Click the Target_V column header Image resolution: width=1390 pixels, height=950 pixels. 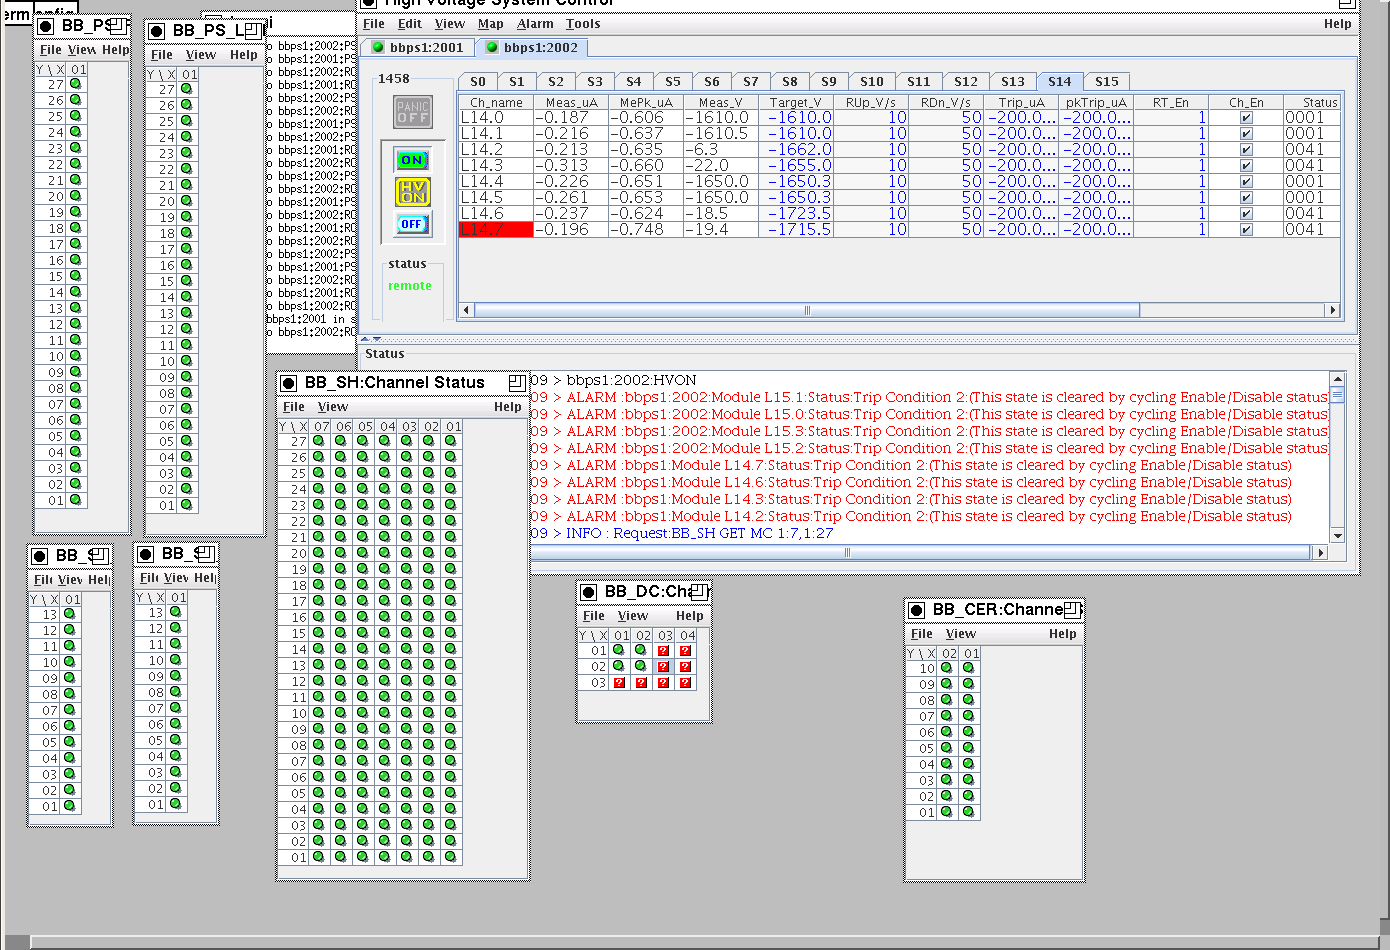[796, 102]
